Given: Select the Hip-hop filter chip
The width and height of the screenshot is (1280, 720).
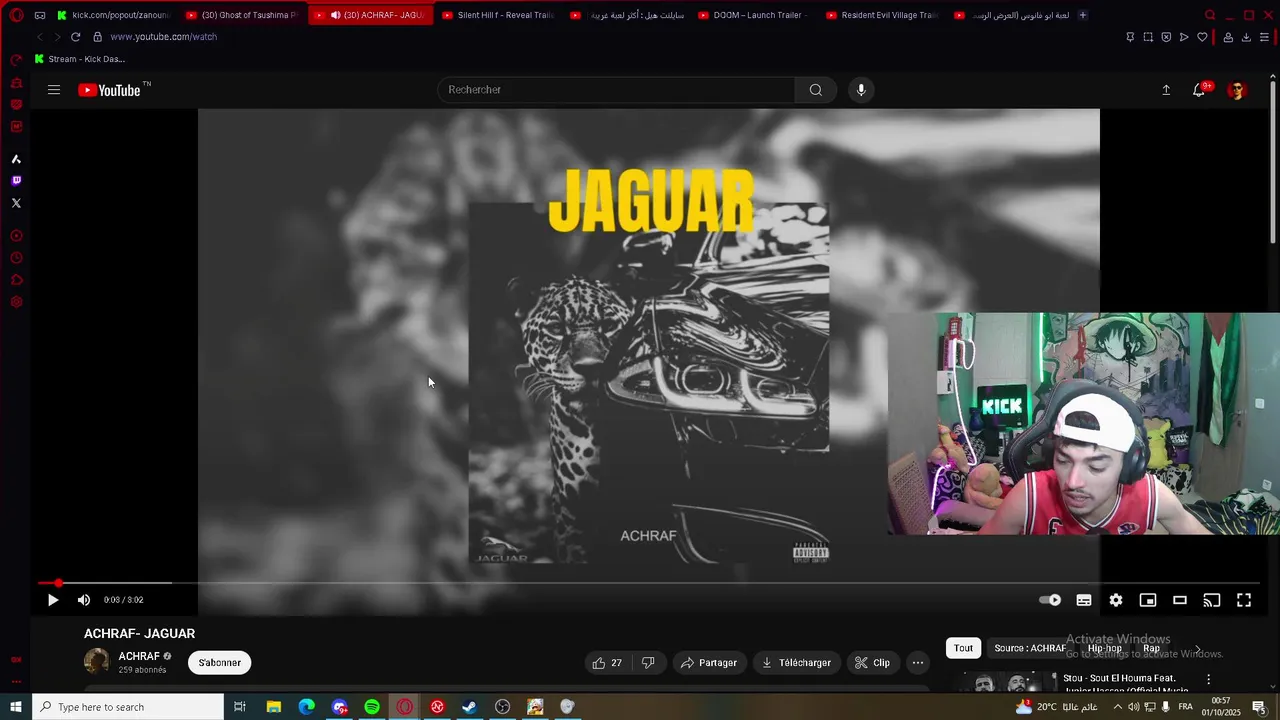Looking at the screenshot, I should (1105, 648).
